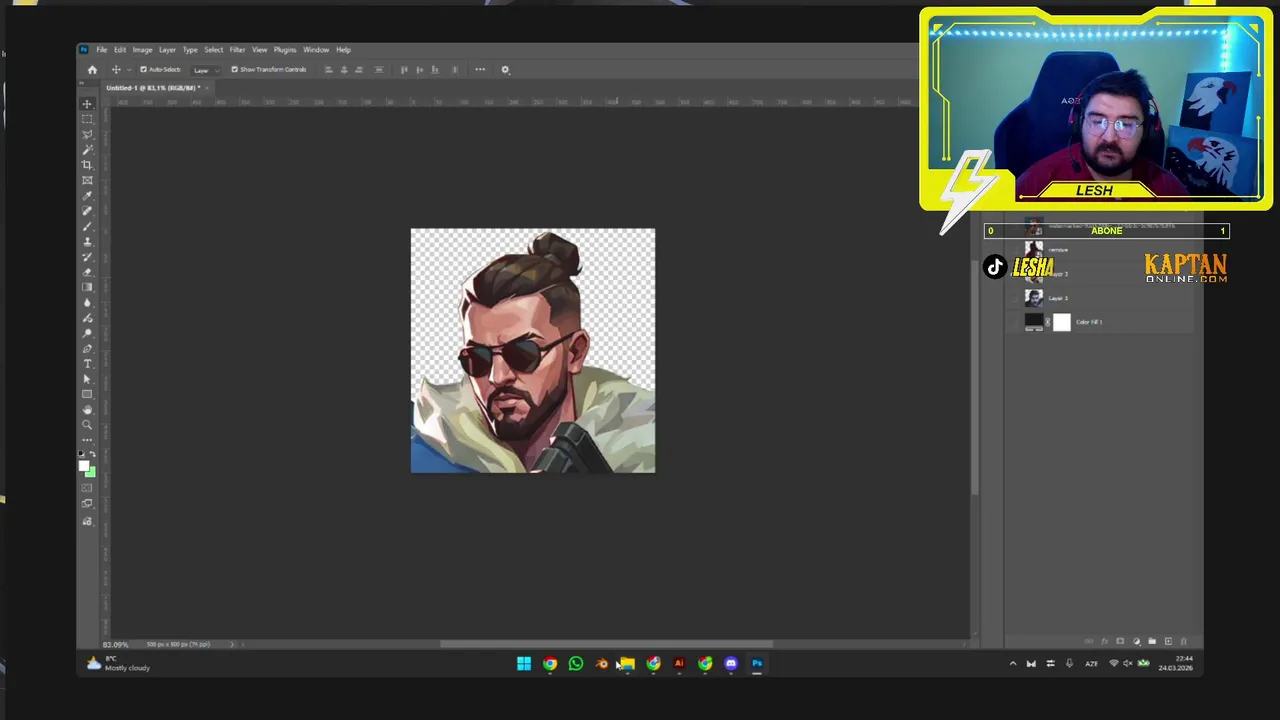The height and width of the screenshot is (720, 1280).
Task: Click the Create new layer icon
Action: coord(1168,641)
